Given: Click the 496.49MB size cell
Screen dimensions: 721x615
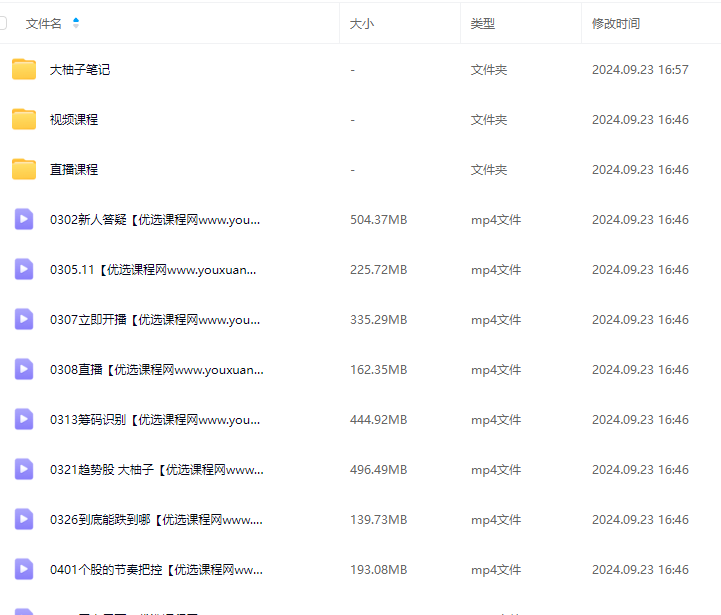Looking at the screenshot, I should tap(378, 470).
